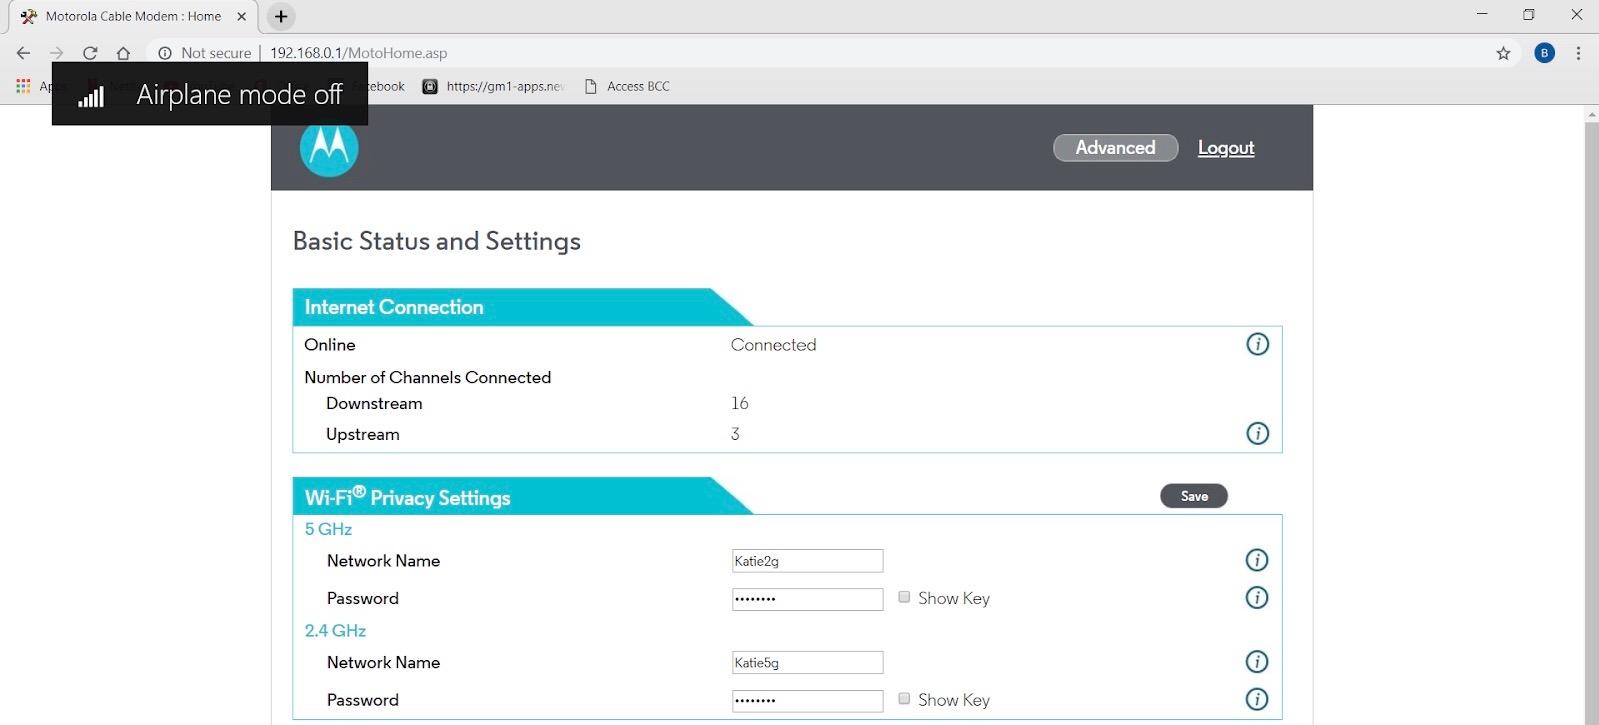This screenshot has height=725, width=1599.
Task: Enable Show Key for 2.4 GHz password
Action: pos(904,699)
